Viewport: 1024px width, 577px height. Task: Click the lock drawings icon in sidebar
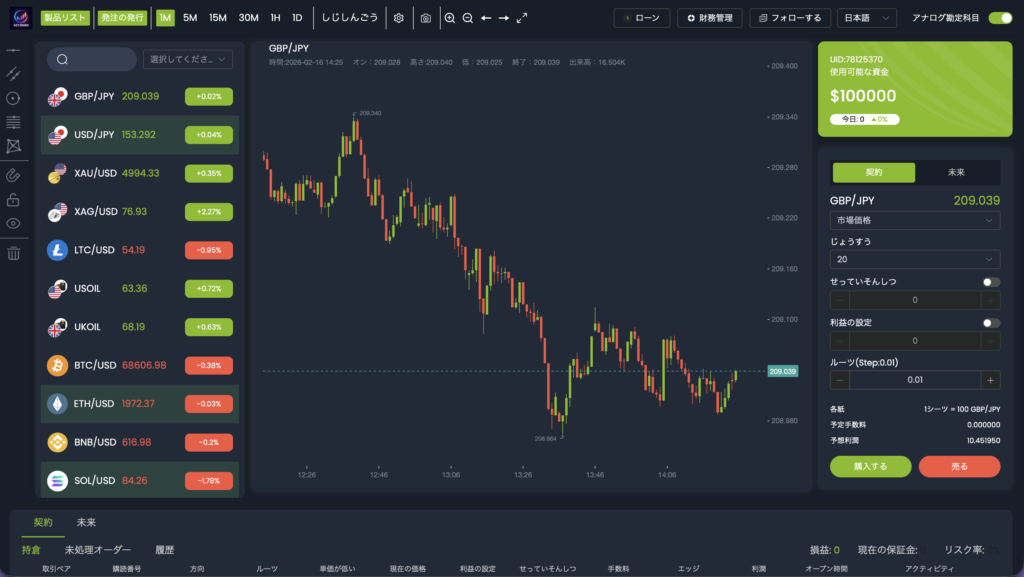point(13,199)
